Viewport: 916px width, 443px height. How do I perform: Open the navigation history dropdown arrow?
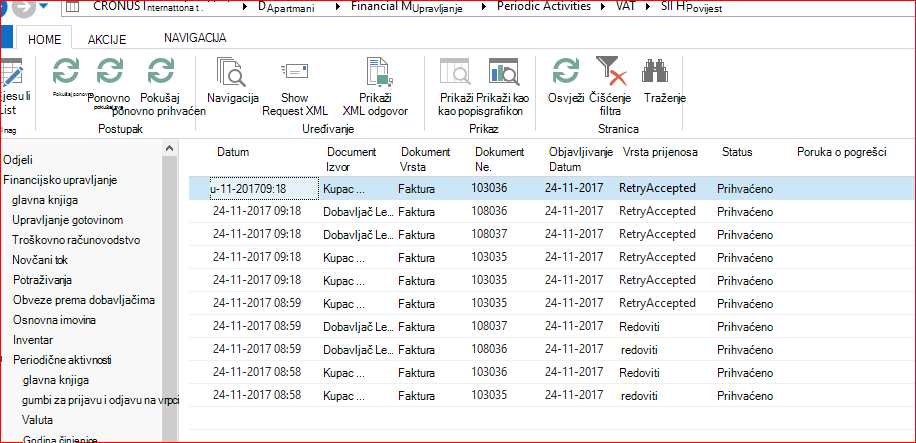(44, 7)
